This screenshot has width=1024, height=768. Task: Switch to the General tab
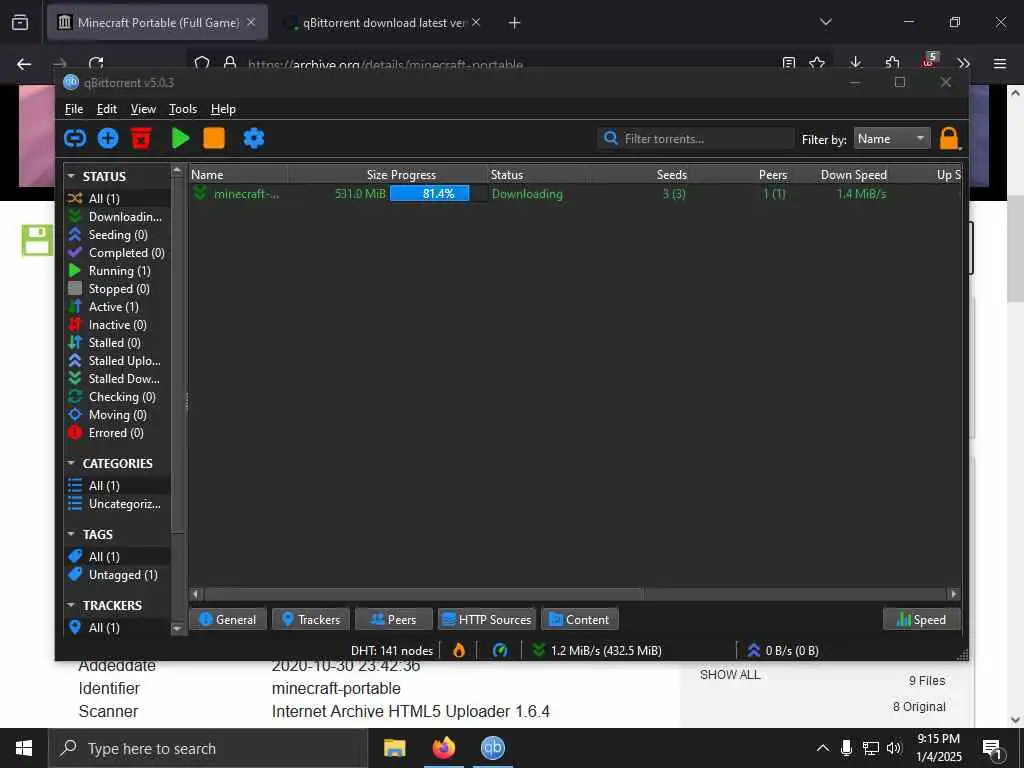point(228,619)
